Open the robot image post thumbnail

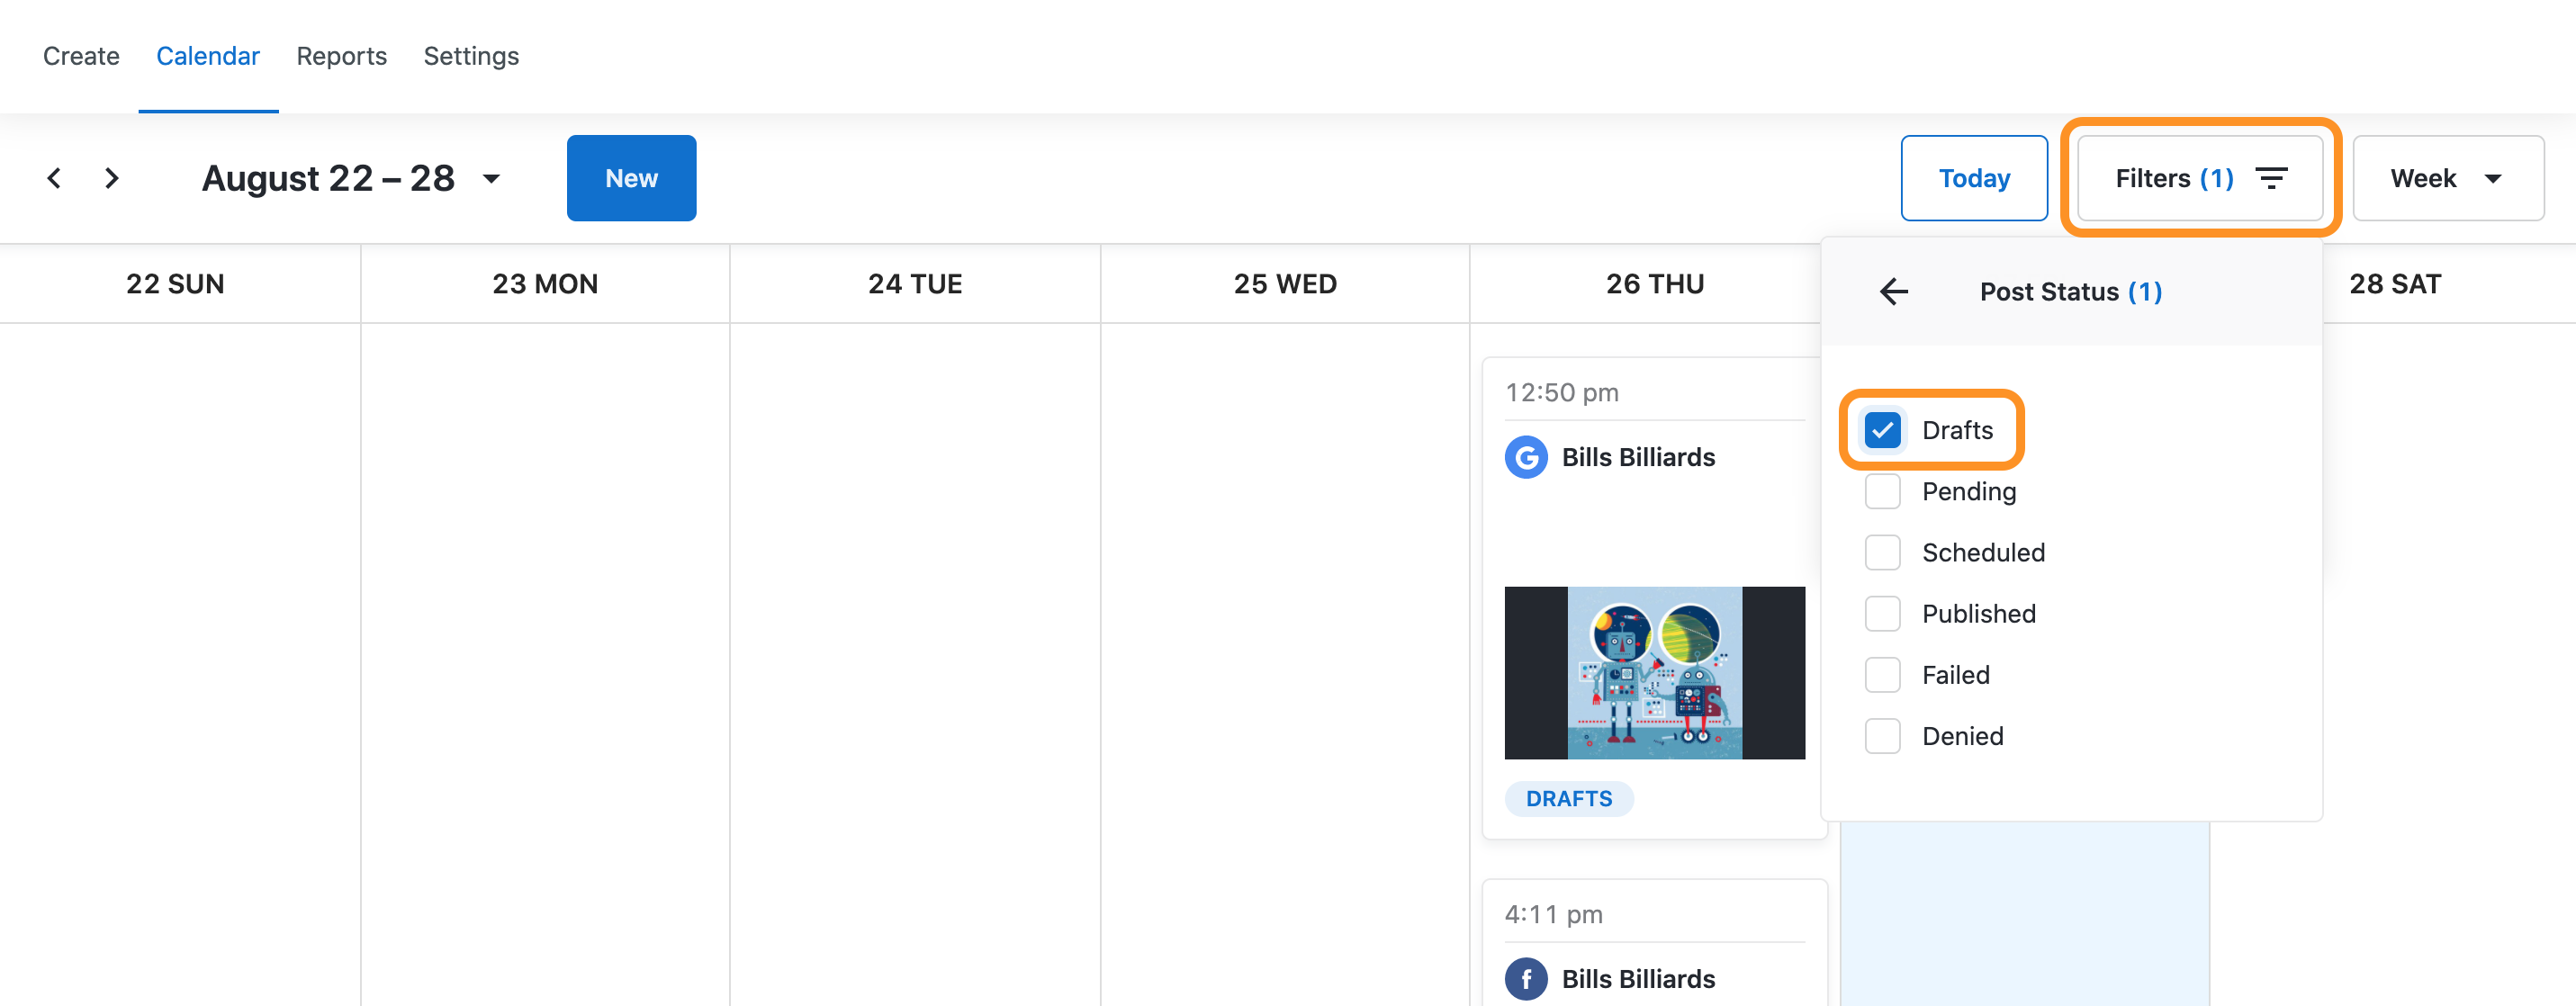coord(1654,672)
